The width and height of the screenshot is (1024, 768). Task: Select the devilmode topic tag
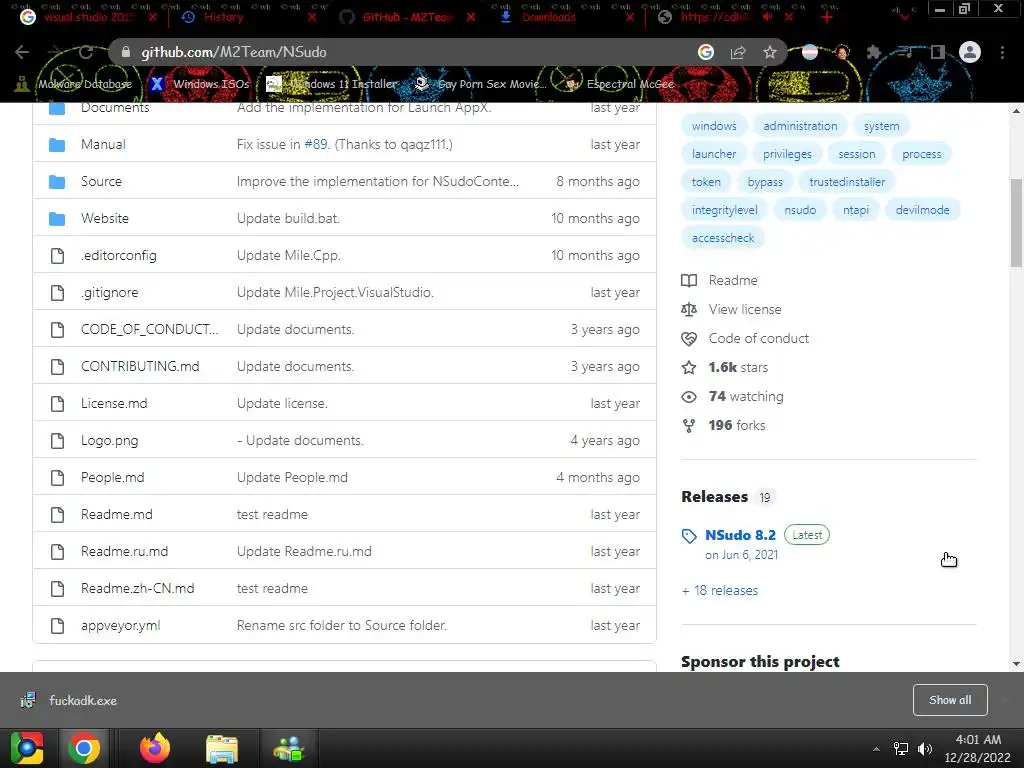(922, 210)
